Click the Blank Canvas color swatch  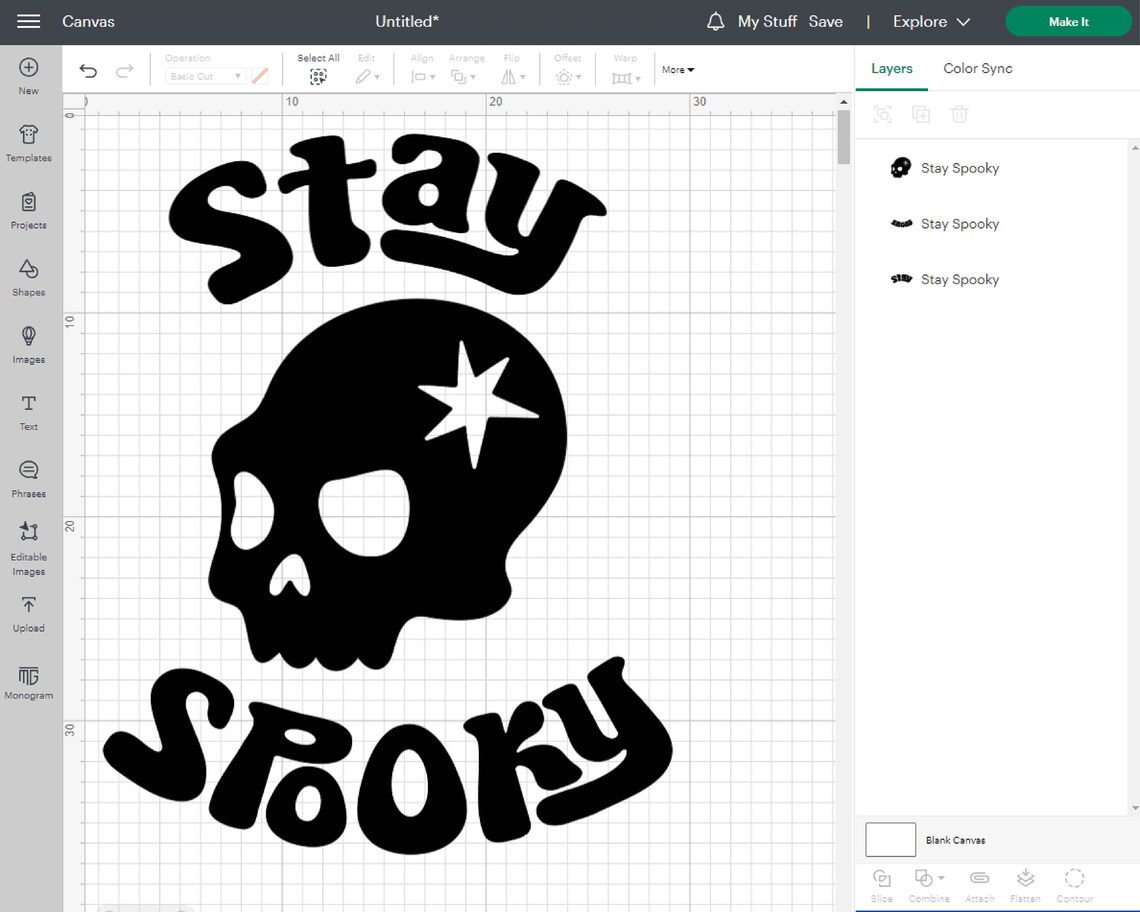[889, 839]
